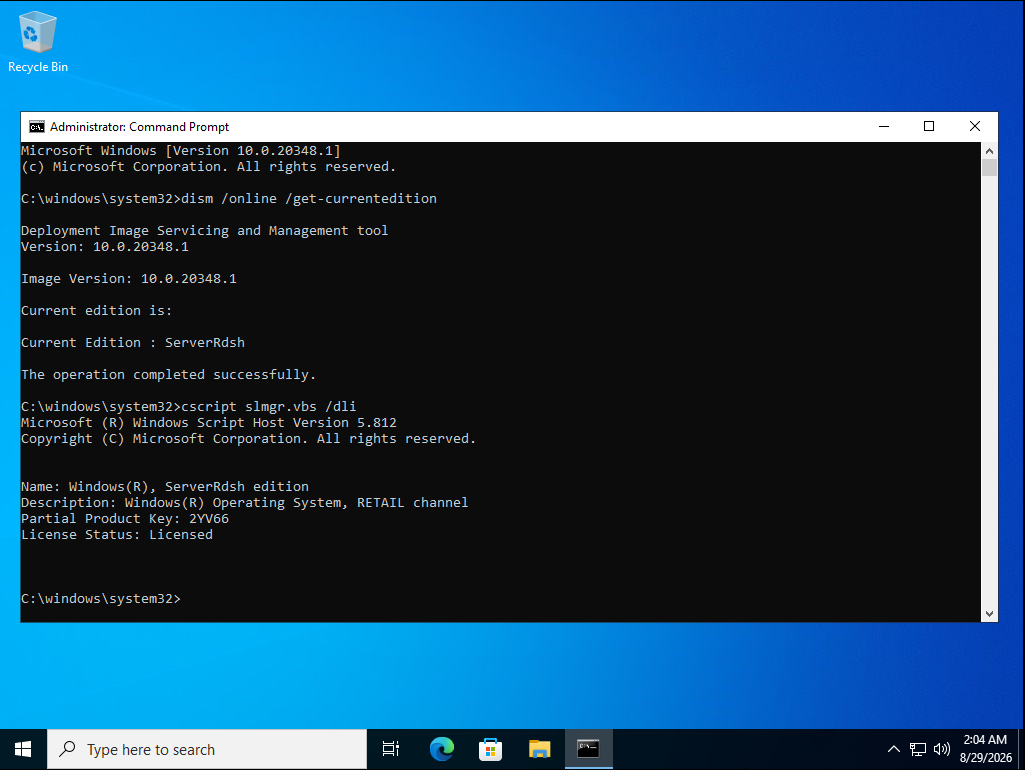1025x770 pixels.
Task: Launch Microsoft Edge from the taskbar
Action: (x=441, y=749)
